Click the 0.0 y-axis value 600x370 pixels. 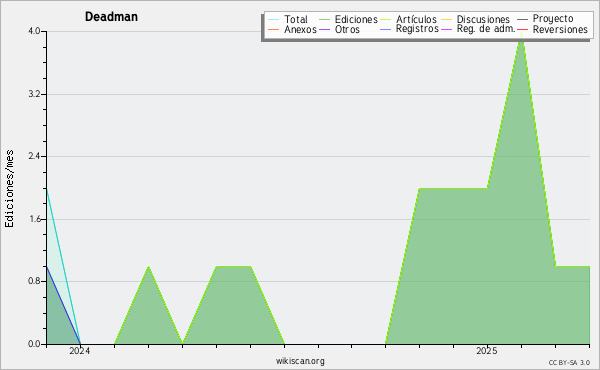pyautogui.click(x=34, y=344)
